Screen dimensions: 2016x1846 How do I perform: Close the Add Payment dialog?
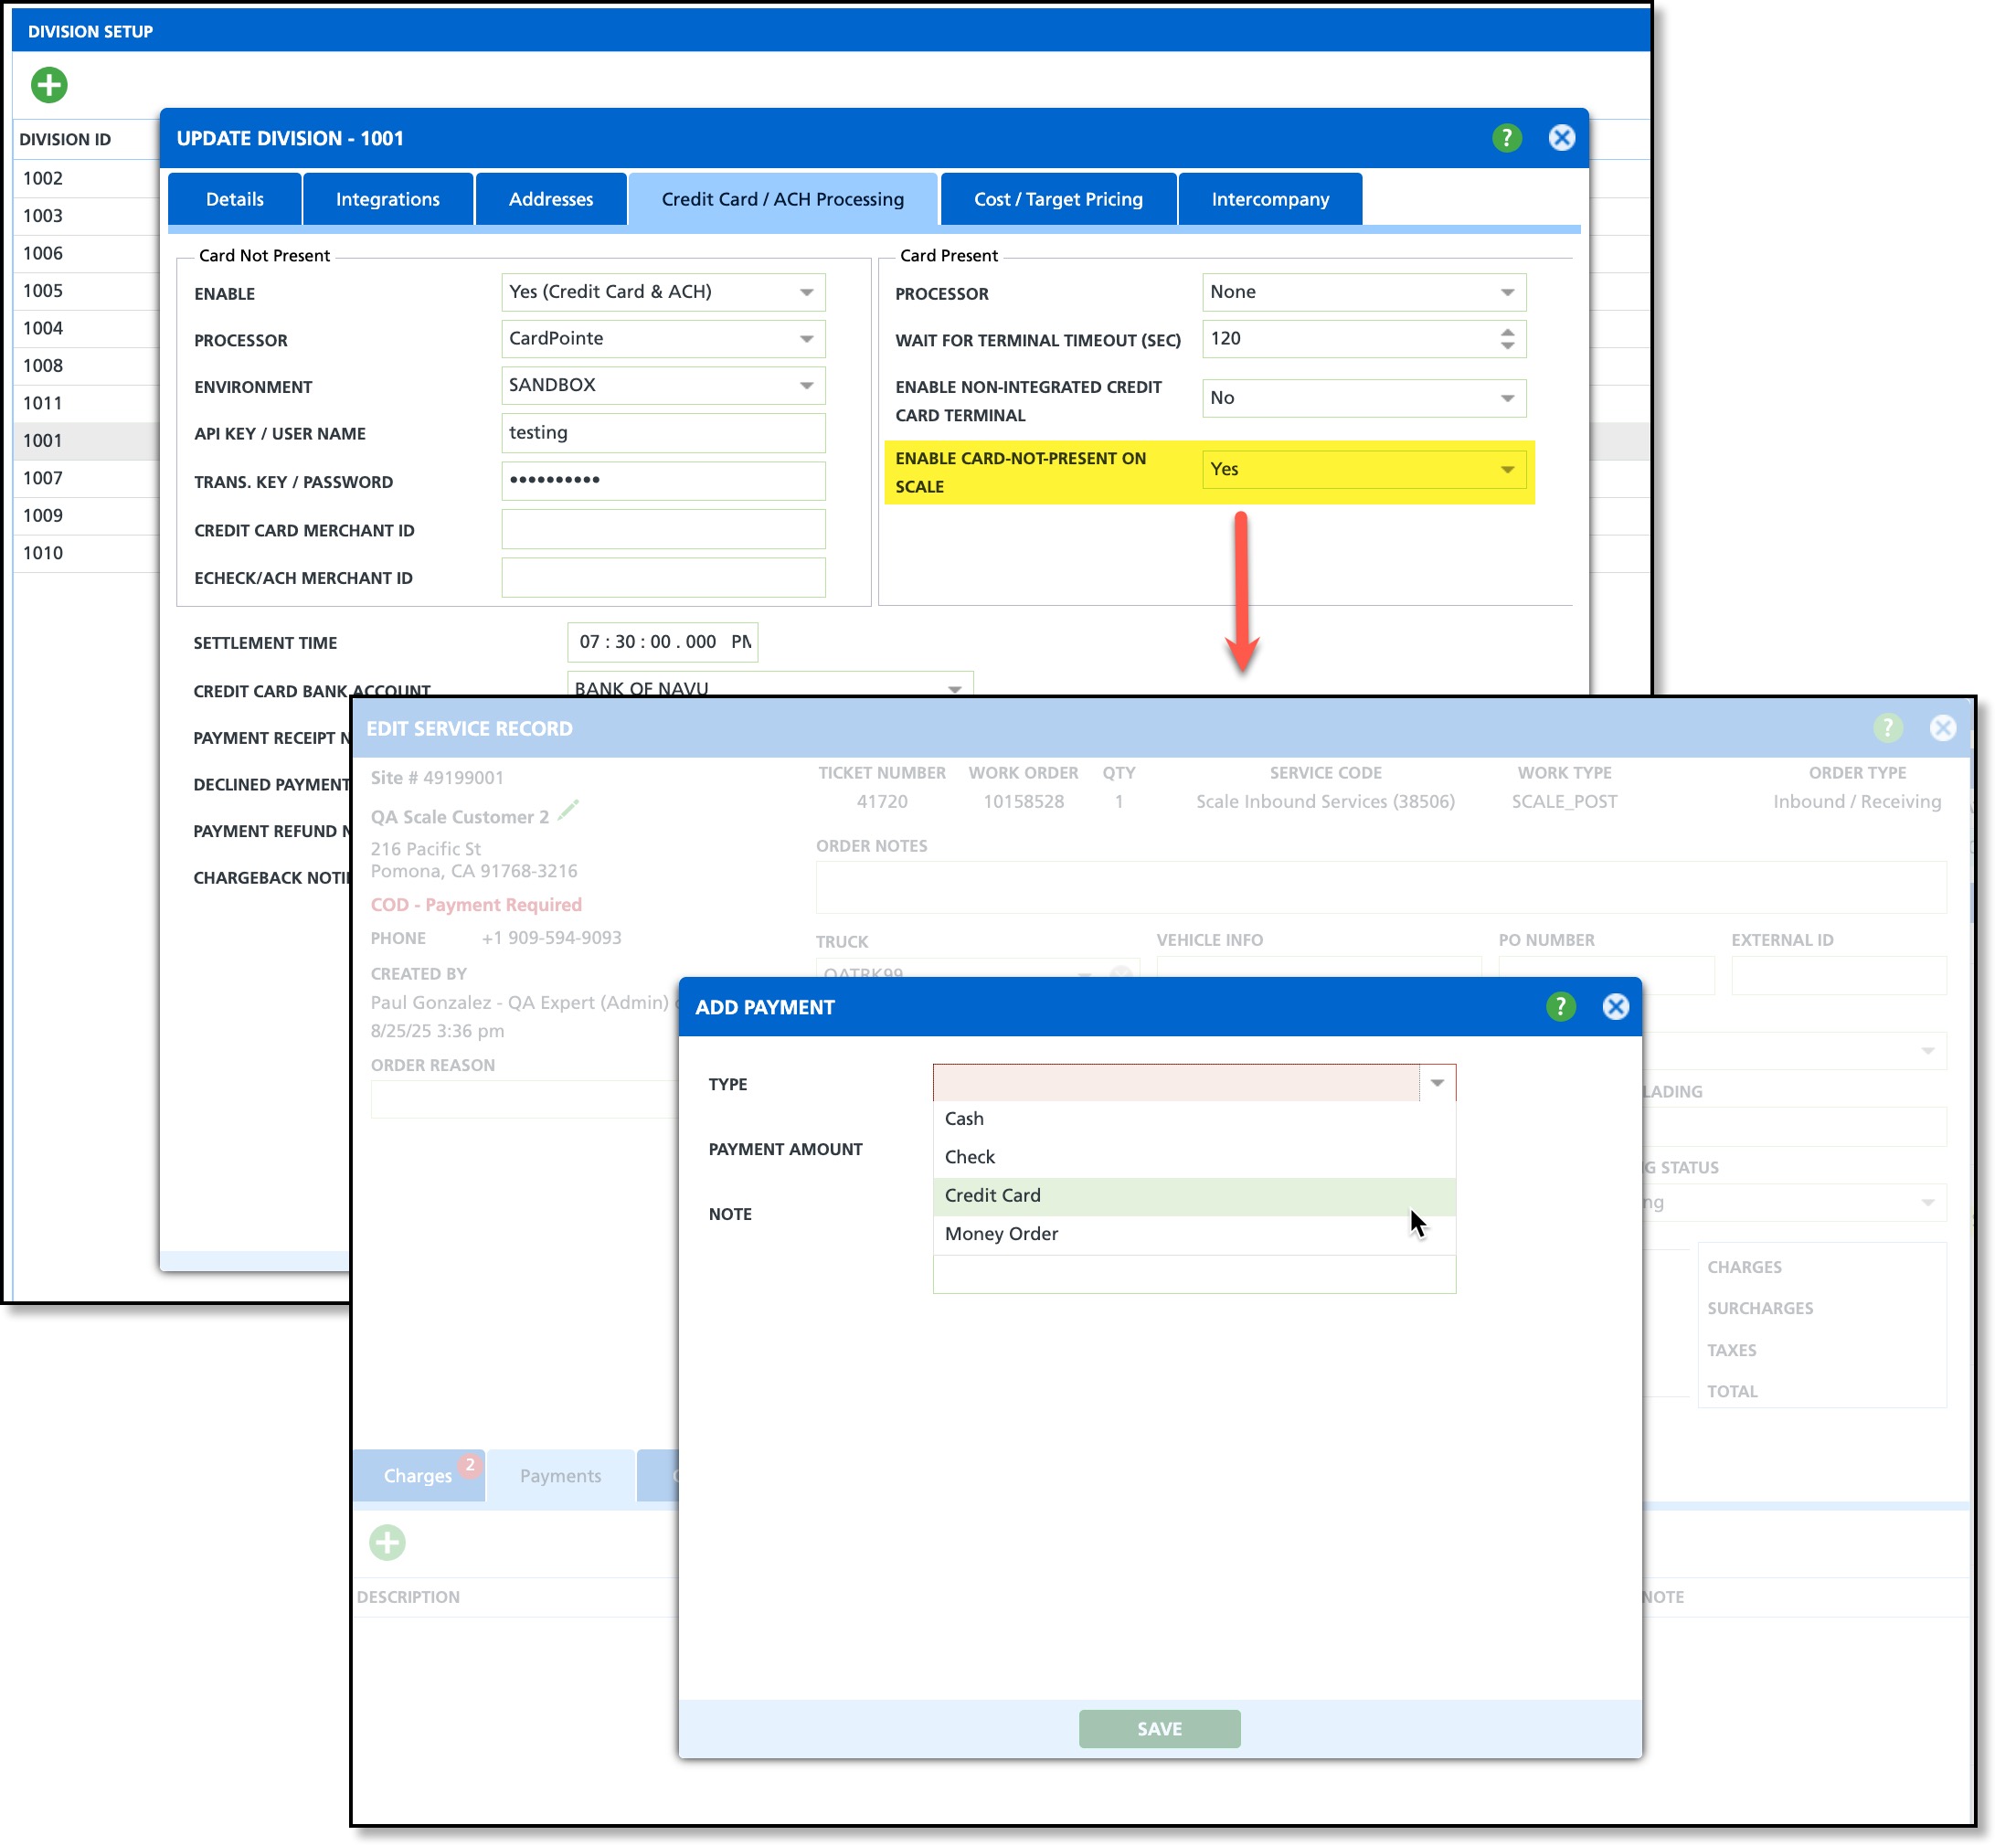[1615, 1006]
